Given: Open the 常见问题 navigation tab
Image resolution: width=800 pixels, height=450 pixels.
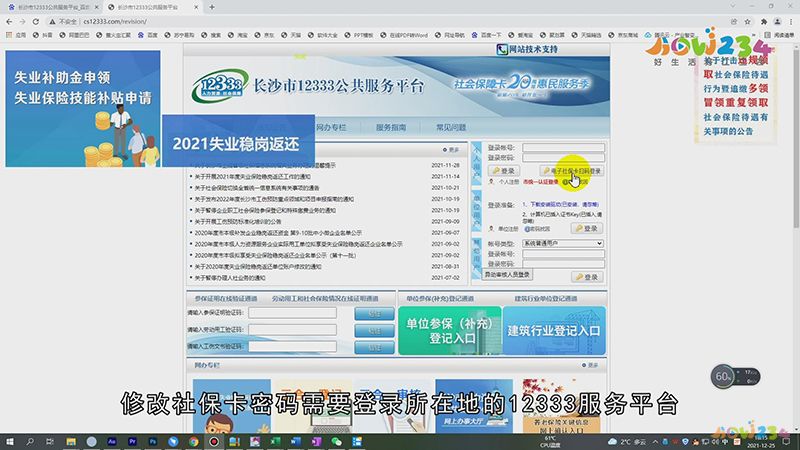Looking at the screenshot, I should click(451, 128).
